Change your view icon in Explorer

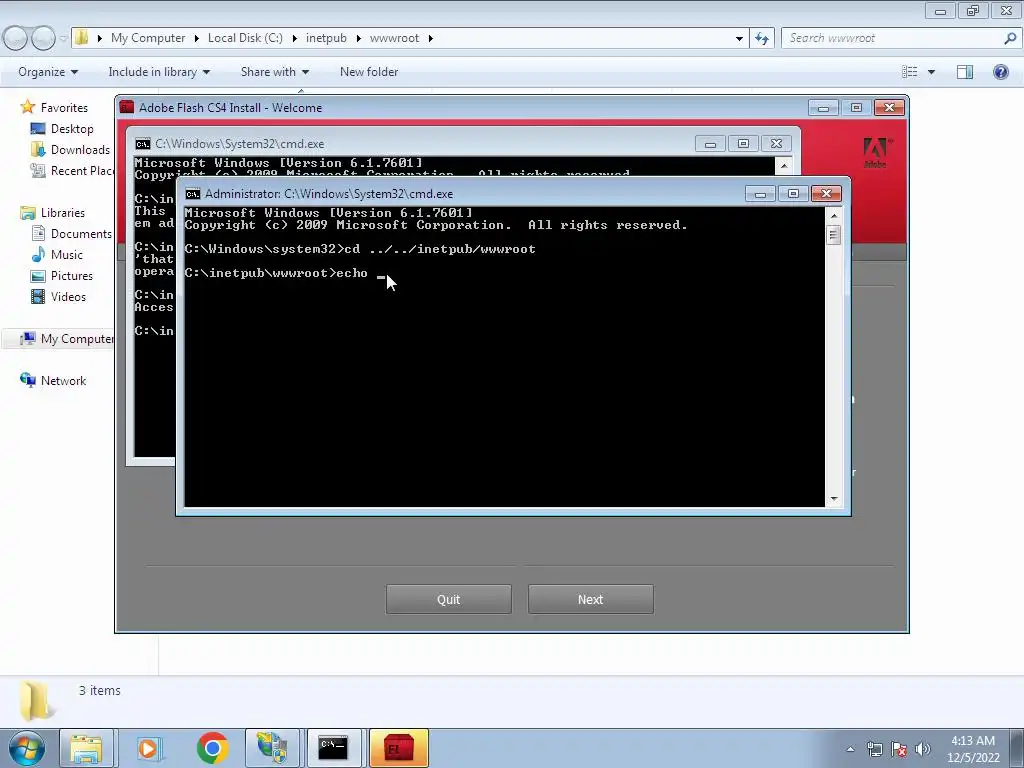[x=910, y=72]
